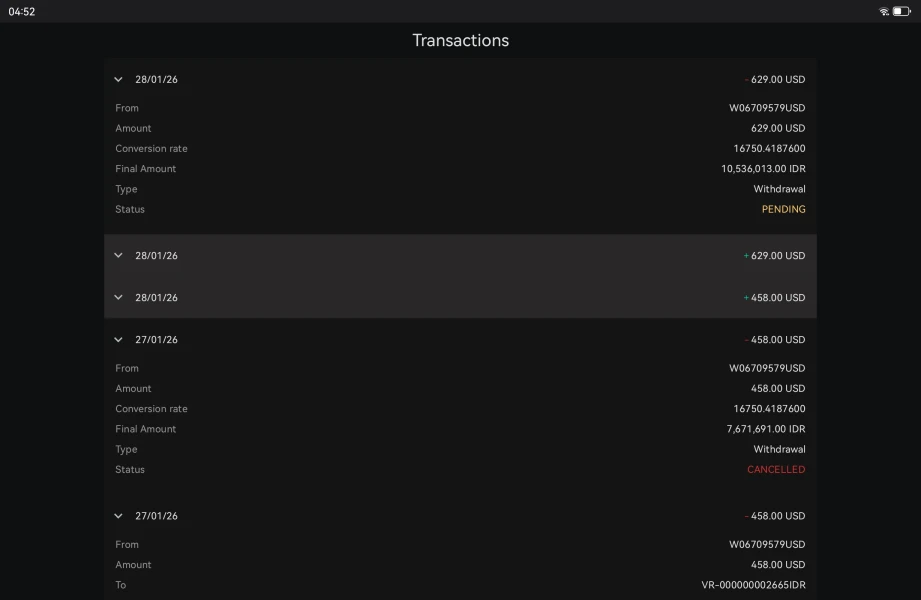Viewport: 921px width, 600px height.
Task: Collapse the cancelled 458.00 USD withdrawal chevron
Action: pos(118,340)
